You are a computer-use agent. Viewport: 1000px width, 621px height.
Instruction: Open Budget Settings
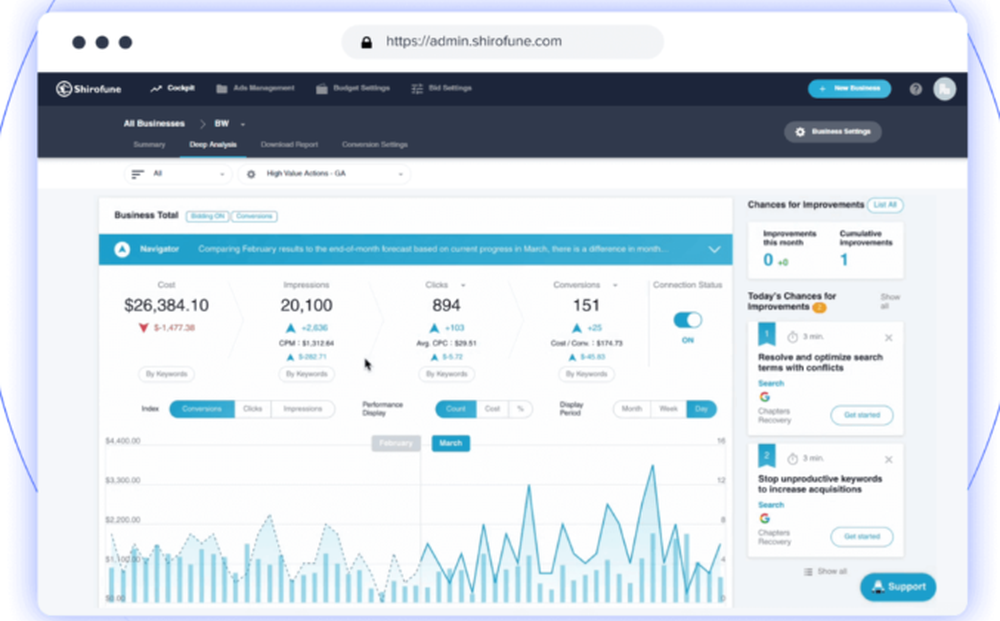[x=353, y=88]
